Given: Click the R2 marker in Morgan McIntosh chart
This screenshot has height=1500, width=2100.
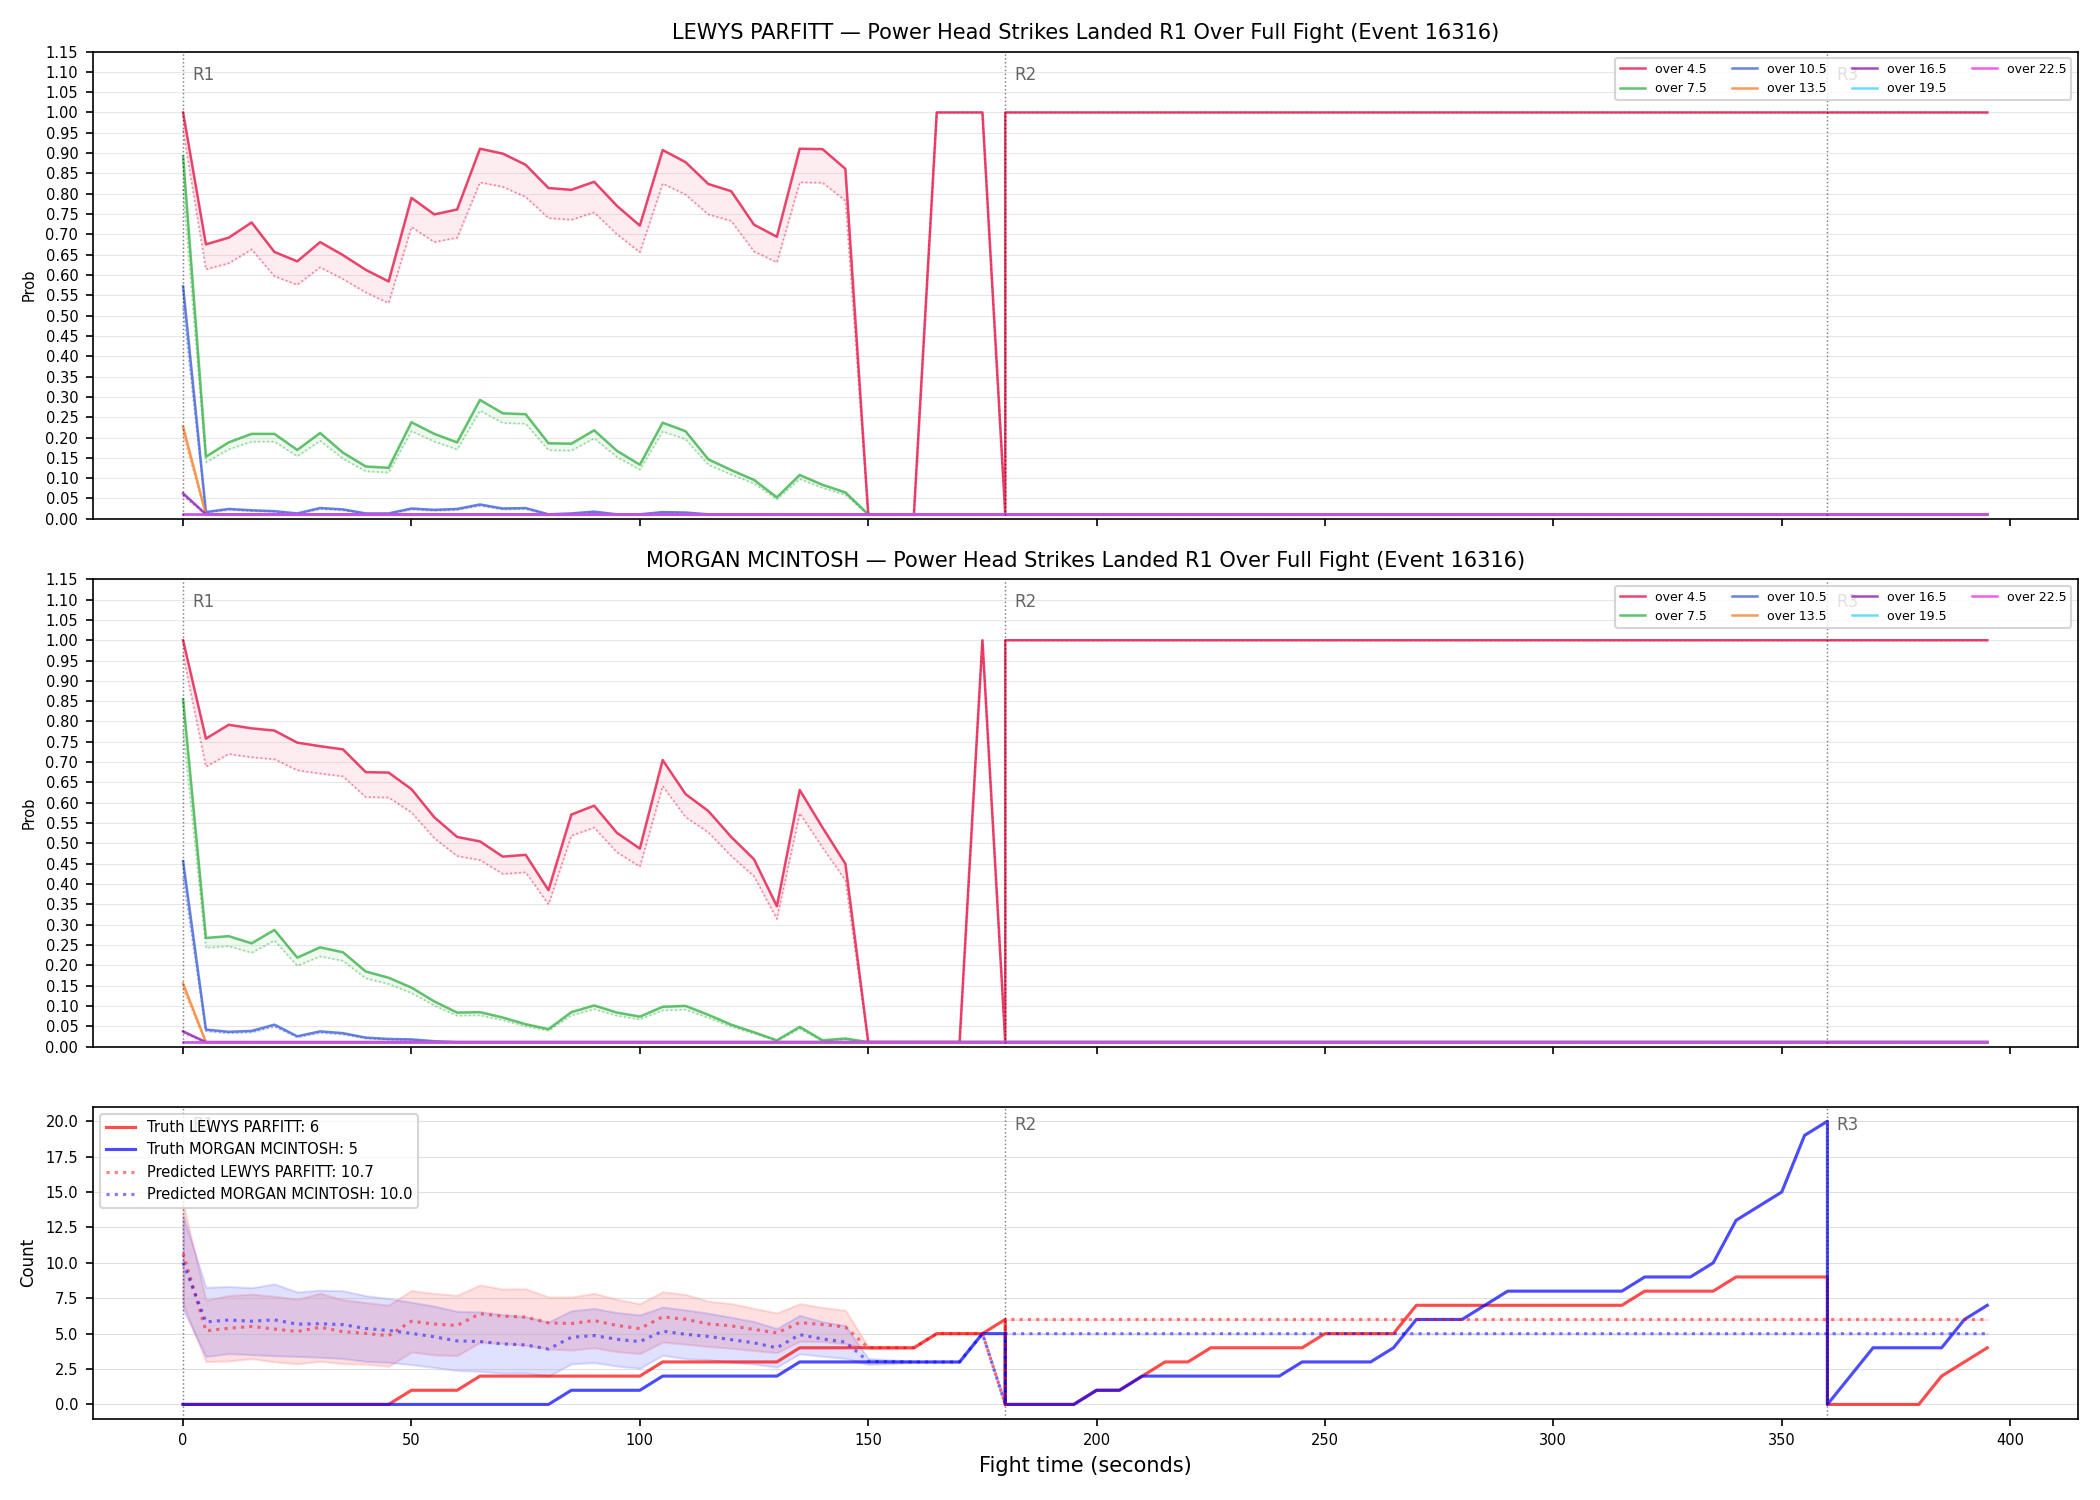Looking at the screenshot, I should (1025, 601).
